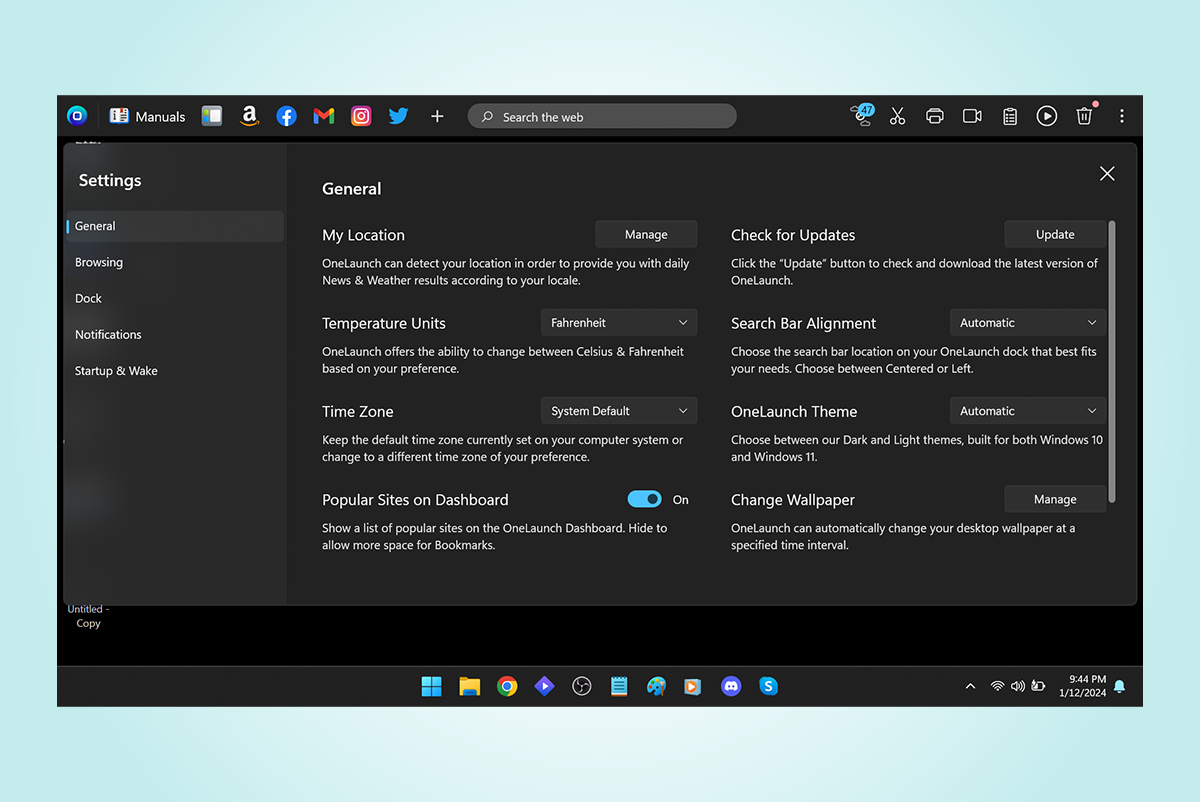Select Startup & Wake in sidebar
1200x802 pixels.
click(x=116, y=371)
